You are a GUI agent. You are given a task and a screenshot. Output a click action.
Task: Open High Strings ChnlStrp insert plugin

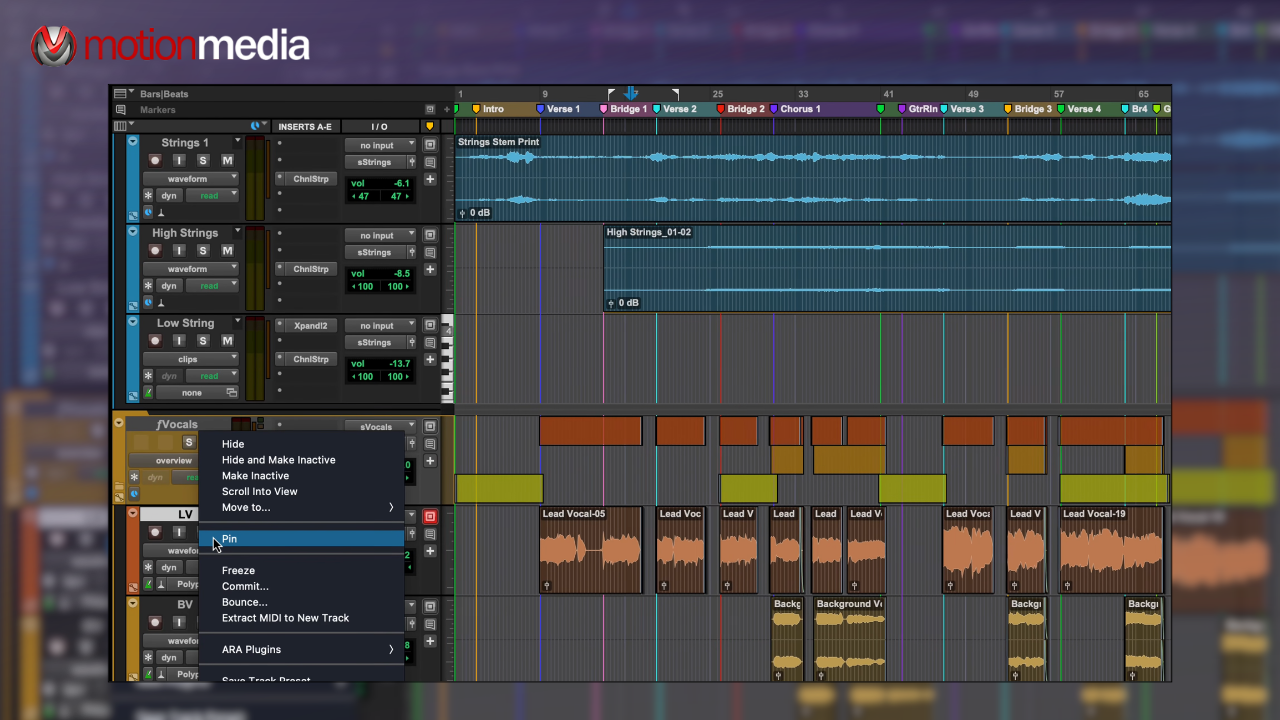[x=311, y=269]
